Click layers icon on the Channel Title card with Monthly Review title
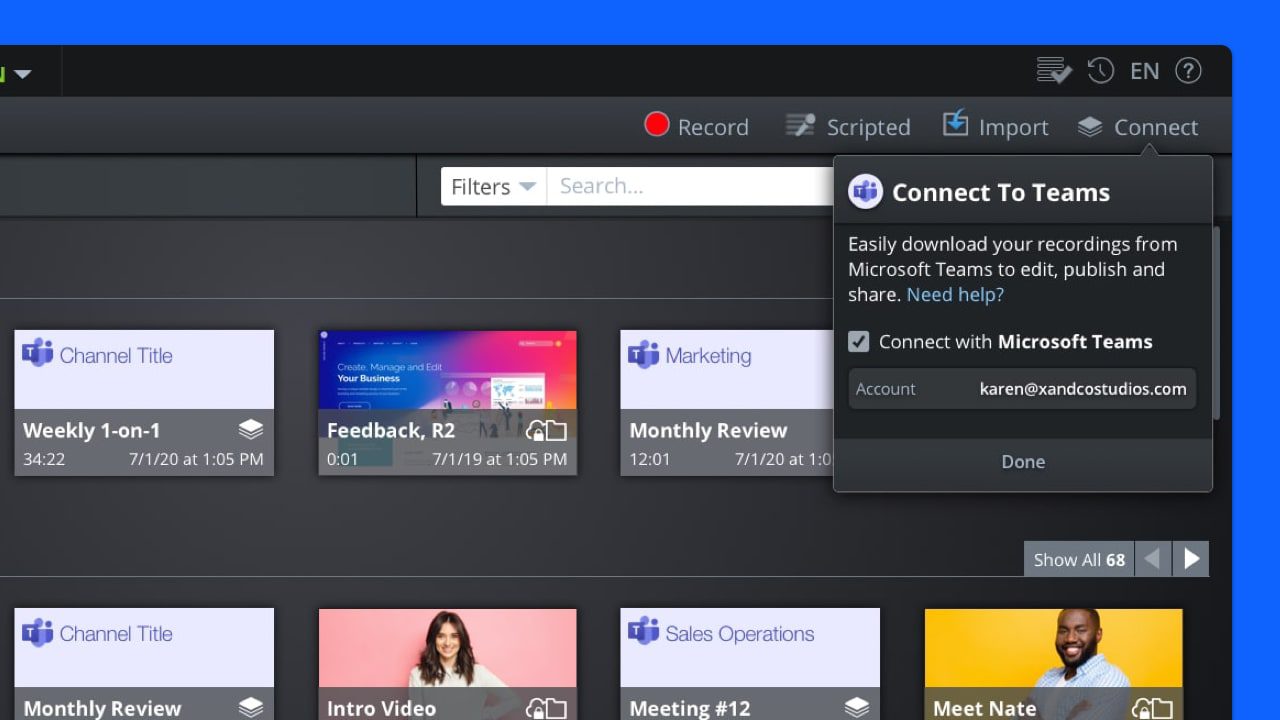Image resolution: width=1280 pixels, height=720 pixels. coord(251,708)
